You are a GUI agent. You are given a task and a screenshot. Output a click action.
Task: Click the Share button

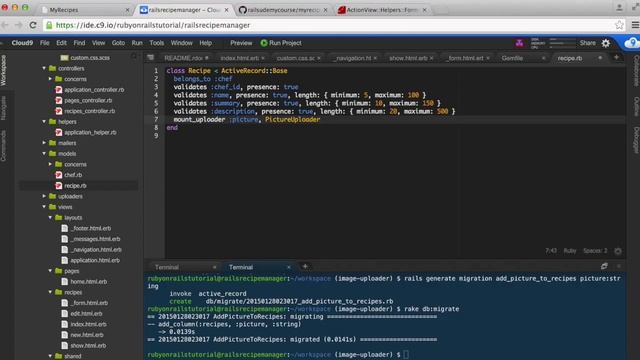pos(587,43)
